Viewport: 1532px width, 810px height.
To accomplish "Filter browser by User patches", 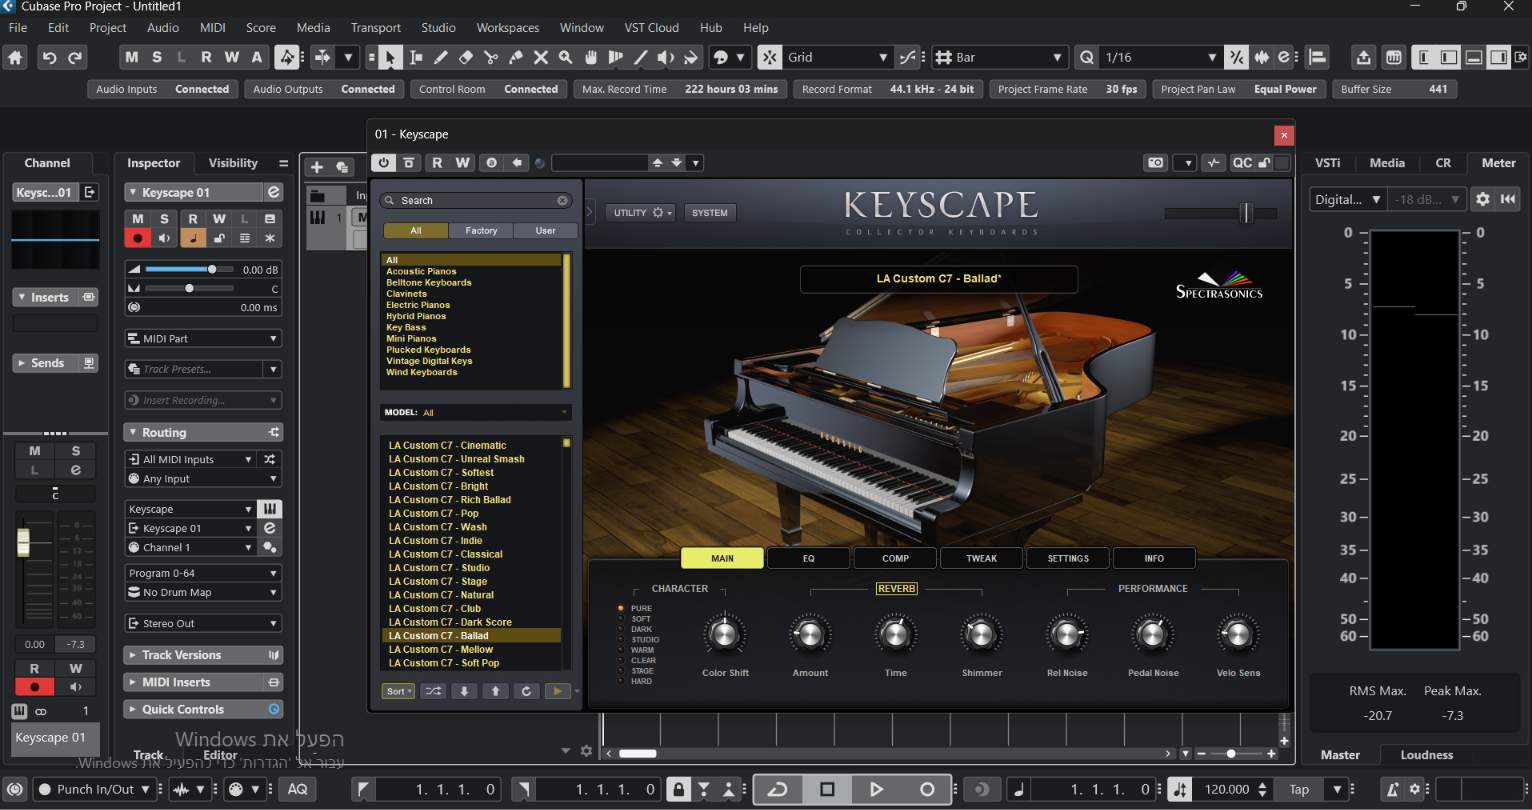I will click(x=545, y=231).
